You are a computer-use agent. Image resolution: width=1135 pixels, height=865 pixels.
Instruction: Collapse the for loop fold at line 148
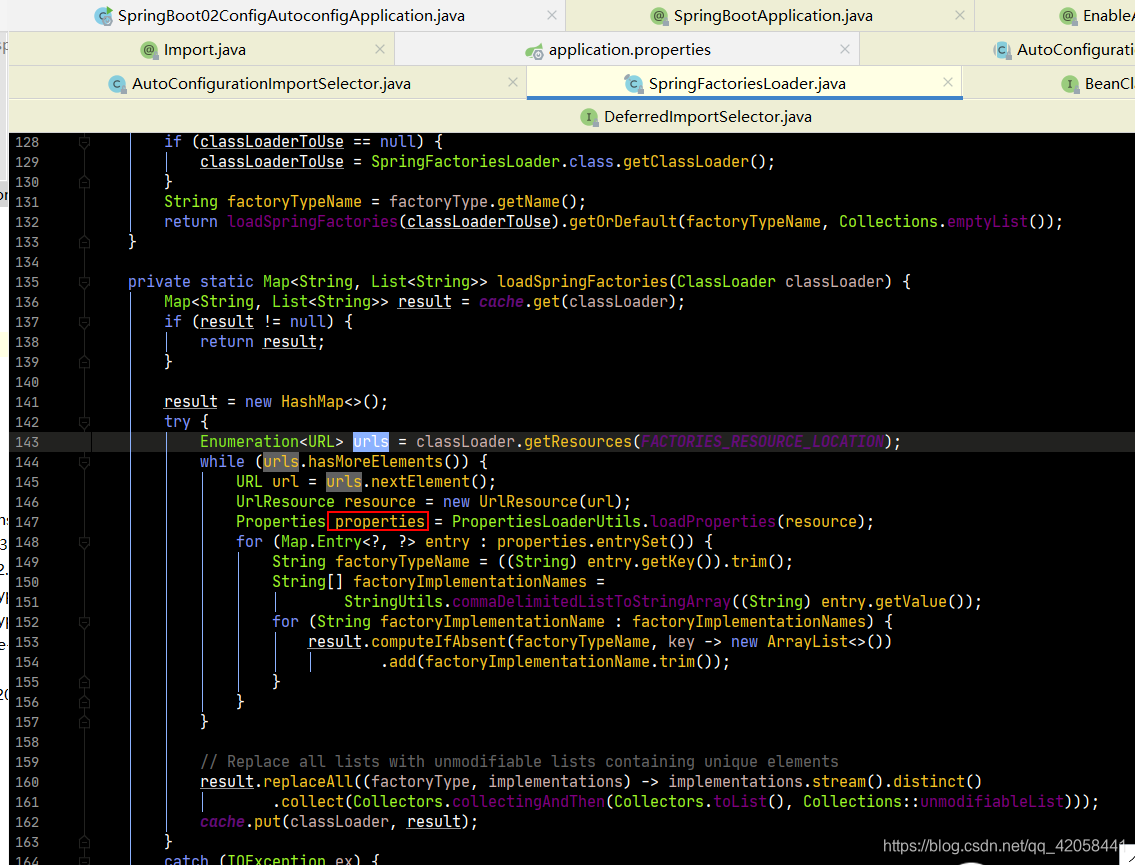(x=84, y=541)
